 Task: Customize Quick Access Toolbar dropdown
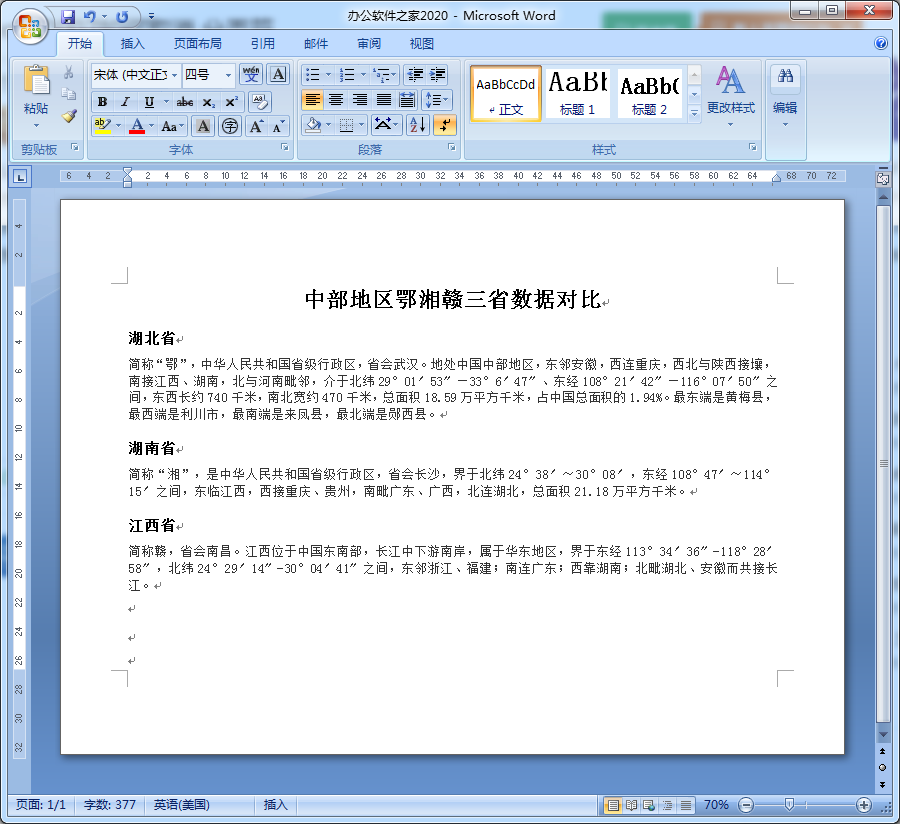tap(152, 16)
